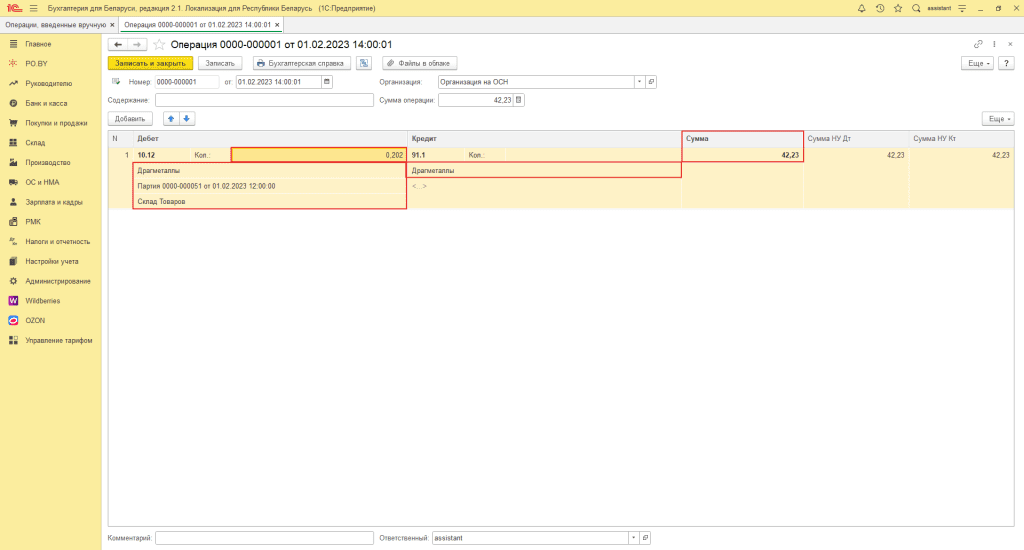This screenshot has height=550, width=1024.
Task: Click the Добавить button
Action: [130, 118]
